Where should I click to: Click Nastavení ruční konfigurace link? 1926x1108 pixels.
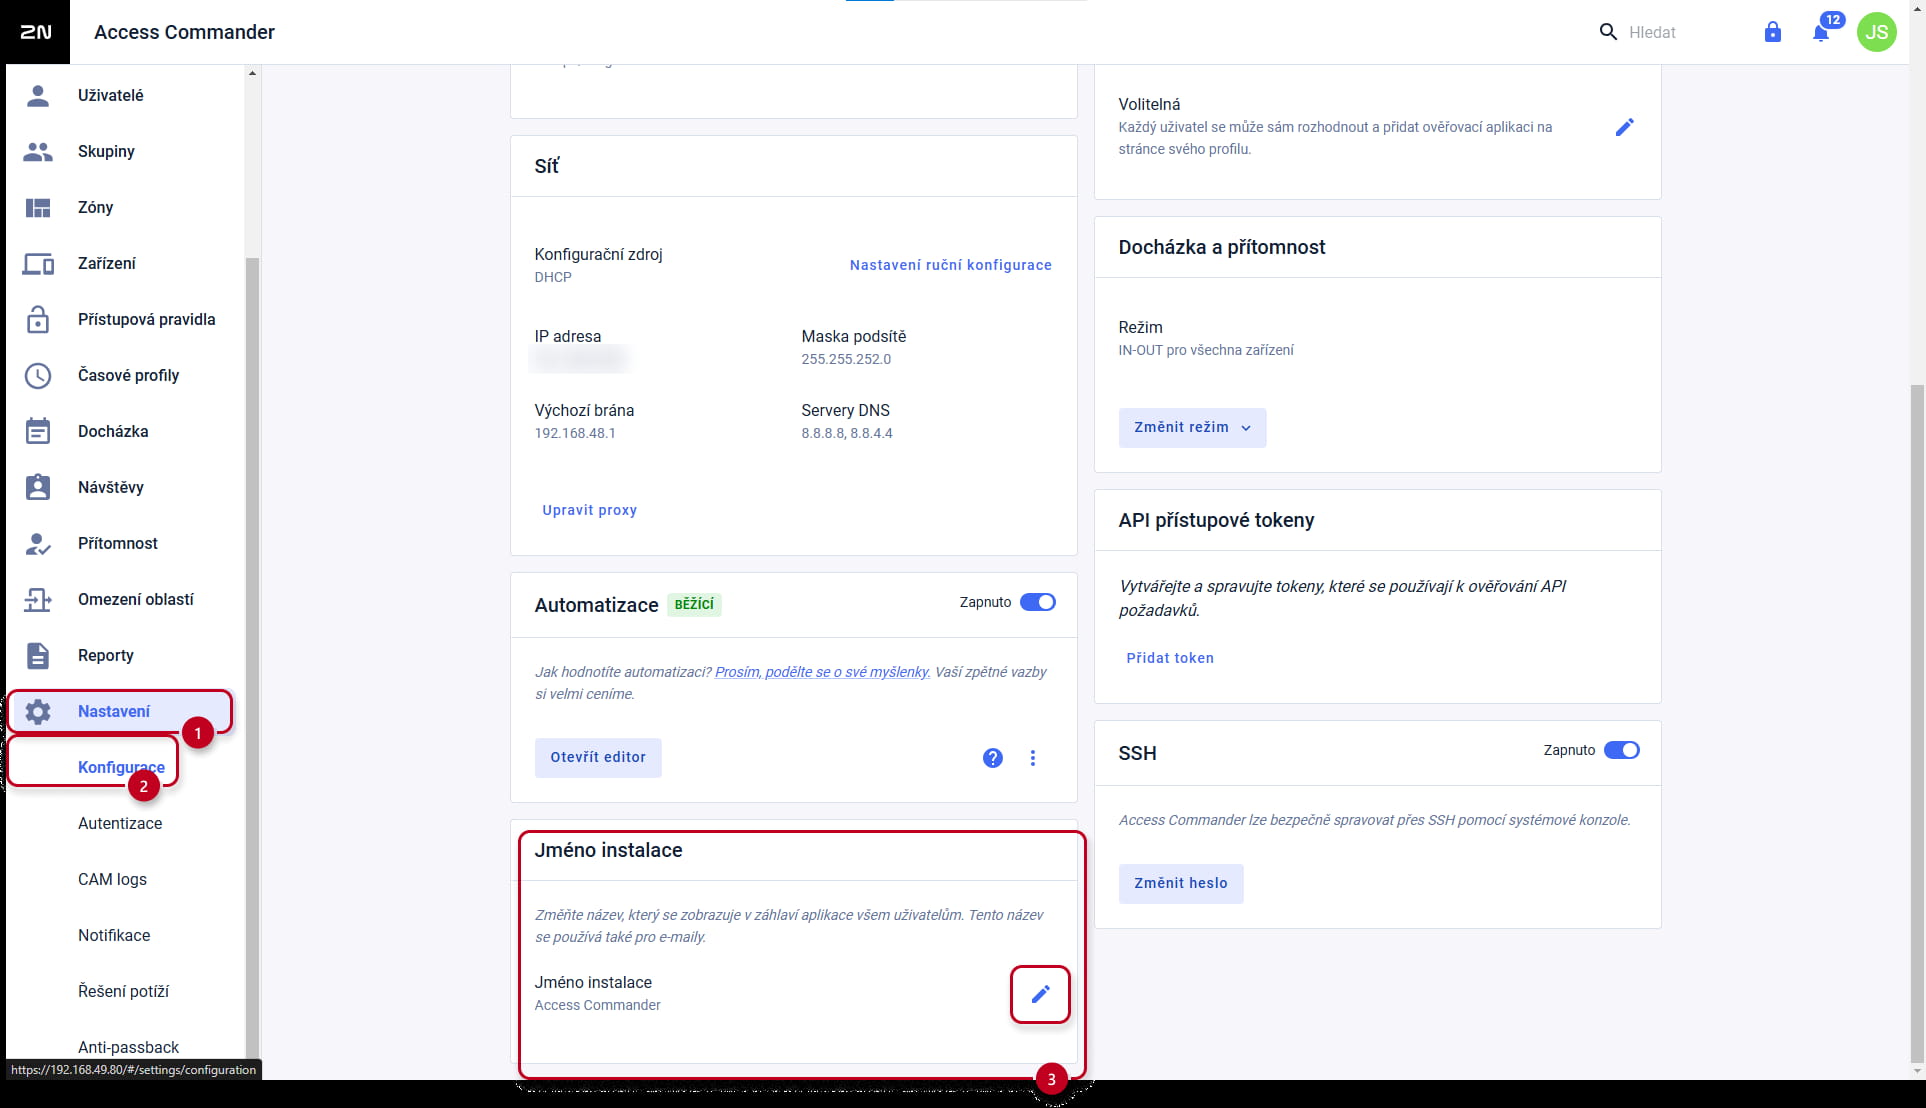pyautogui.click(x=950, y=265)
